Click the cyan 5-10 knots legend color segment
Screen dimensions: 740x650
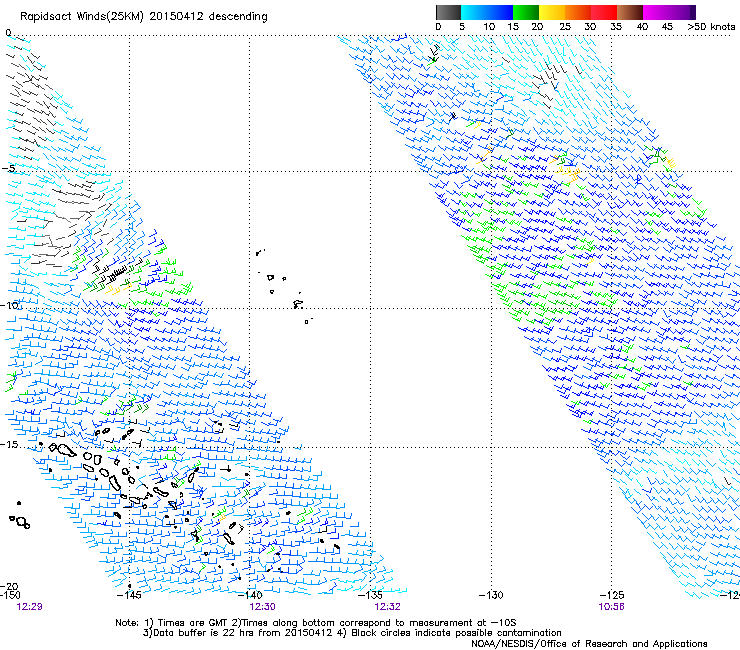tap(474, 12)
